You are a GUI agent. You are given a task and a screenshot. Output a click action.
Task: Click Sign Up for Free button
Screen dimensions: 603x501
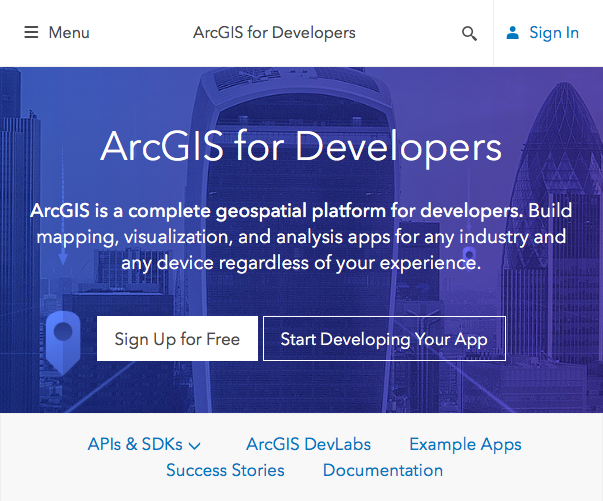click(177, 338)
